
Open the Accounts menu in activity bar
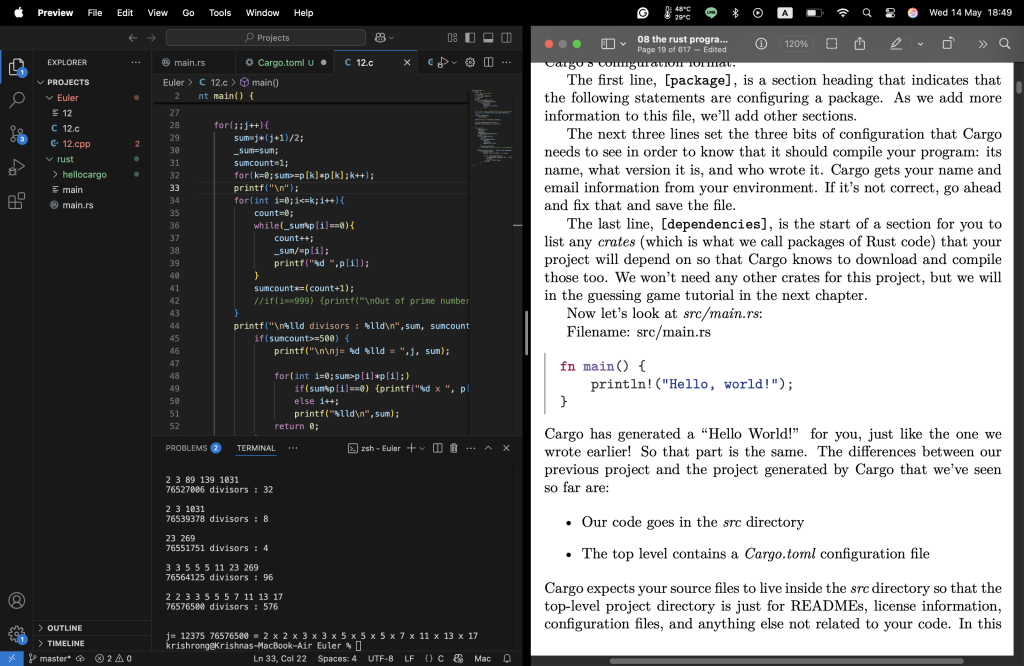pyautogui.click(x=16, y=601)
